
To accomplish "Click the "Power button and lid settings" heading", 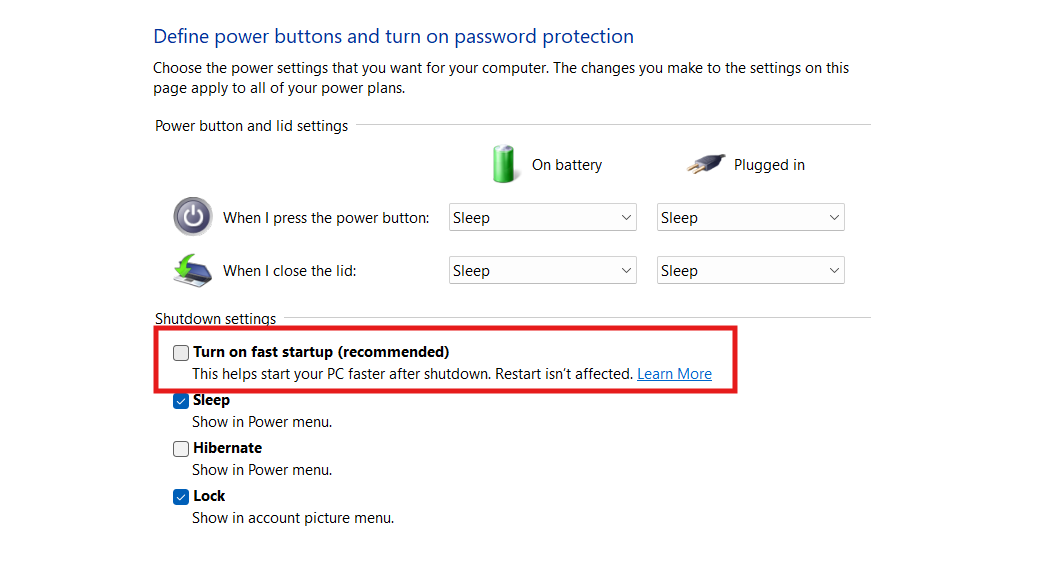I will (x=251, y=126).
